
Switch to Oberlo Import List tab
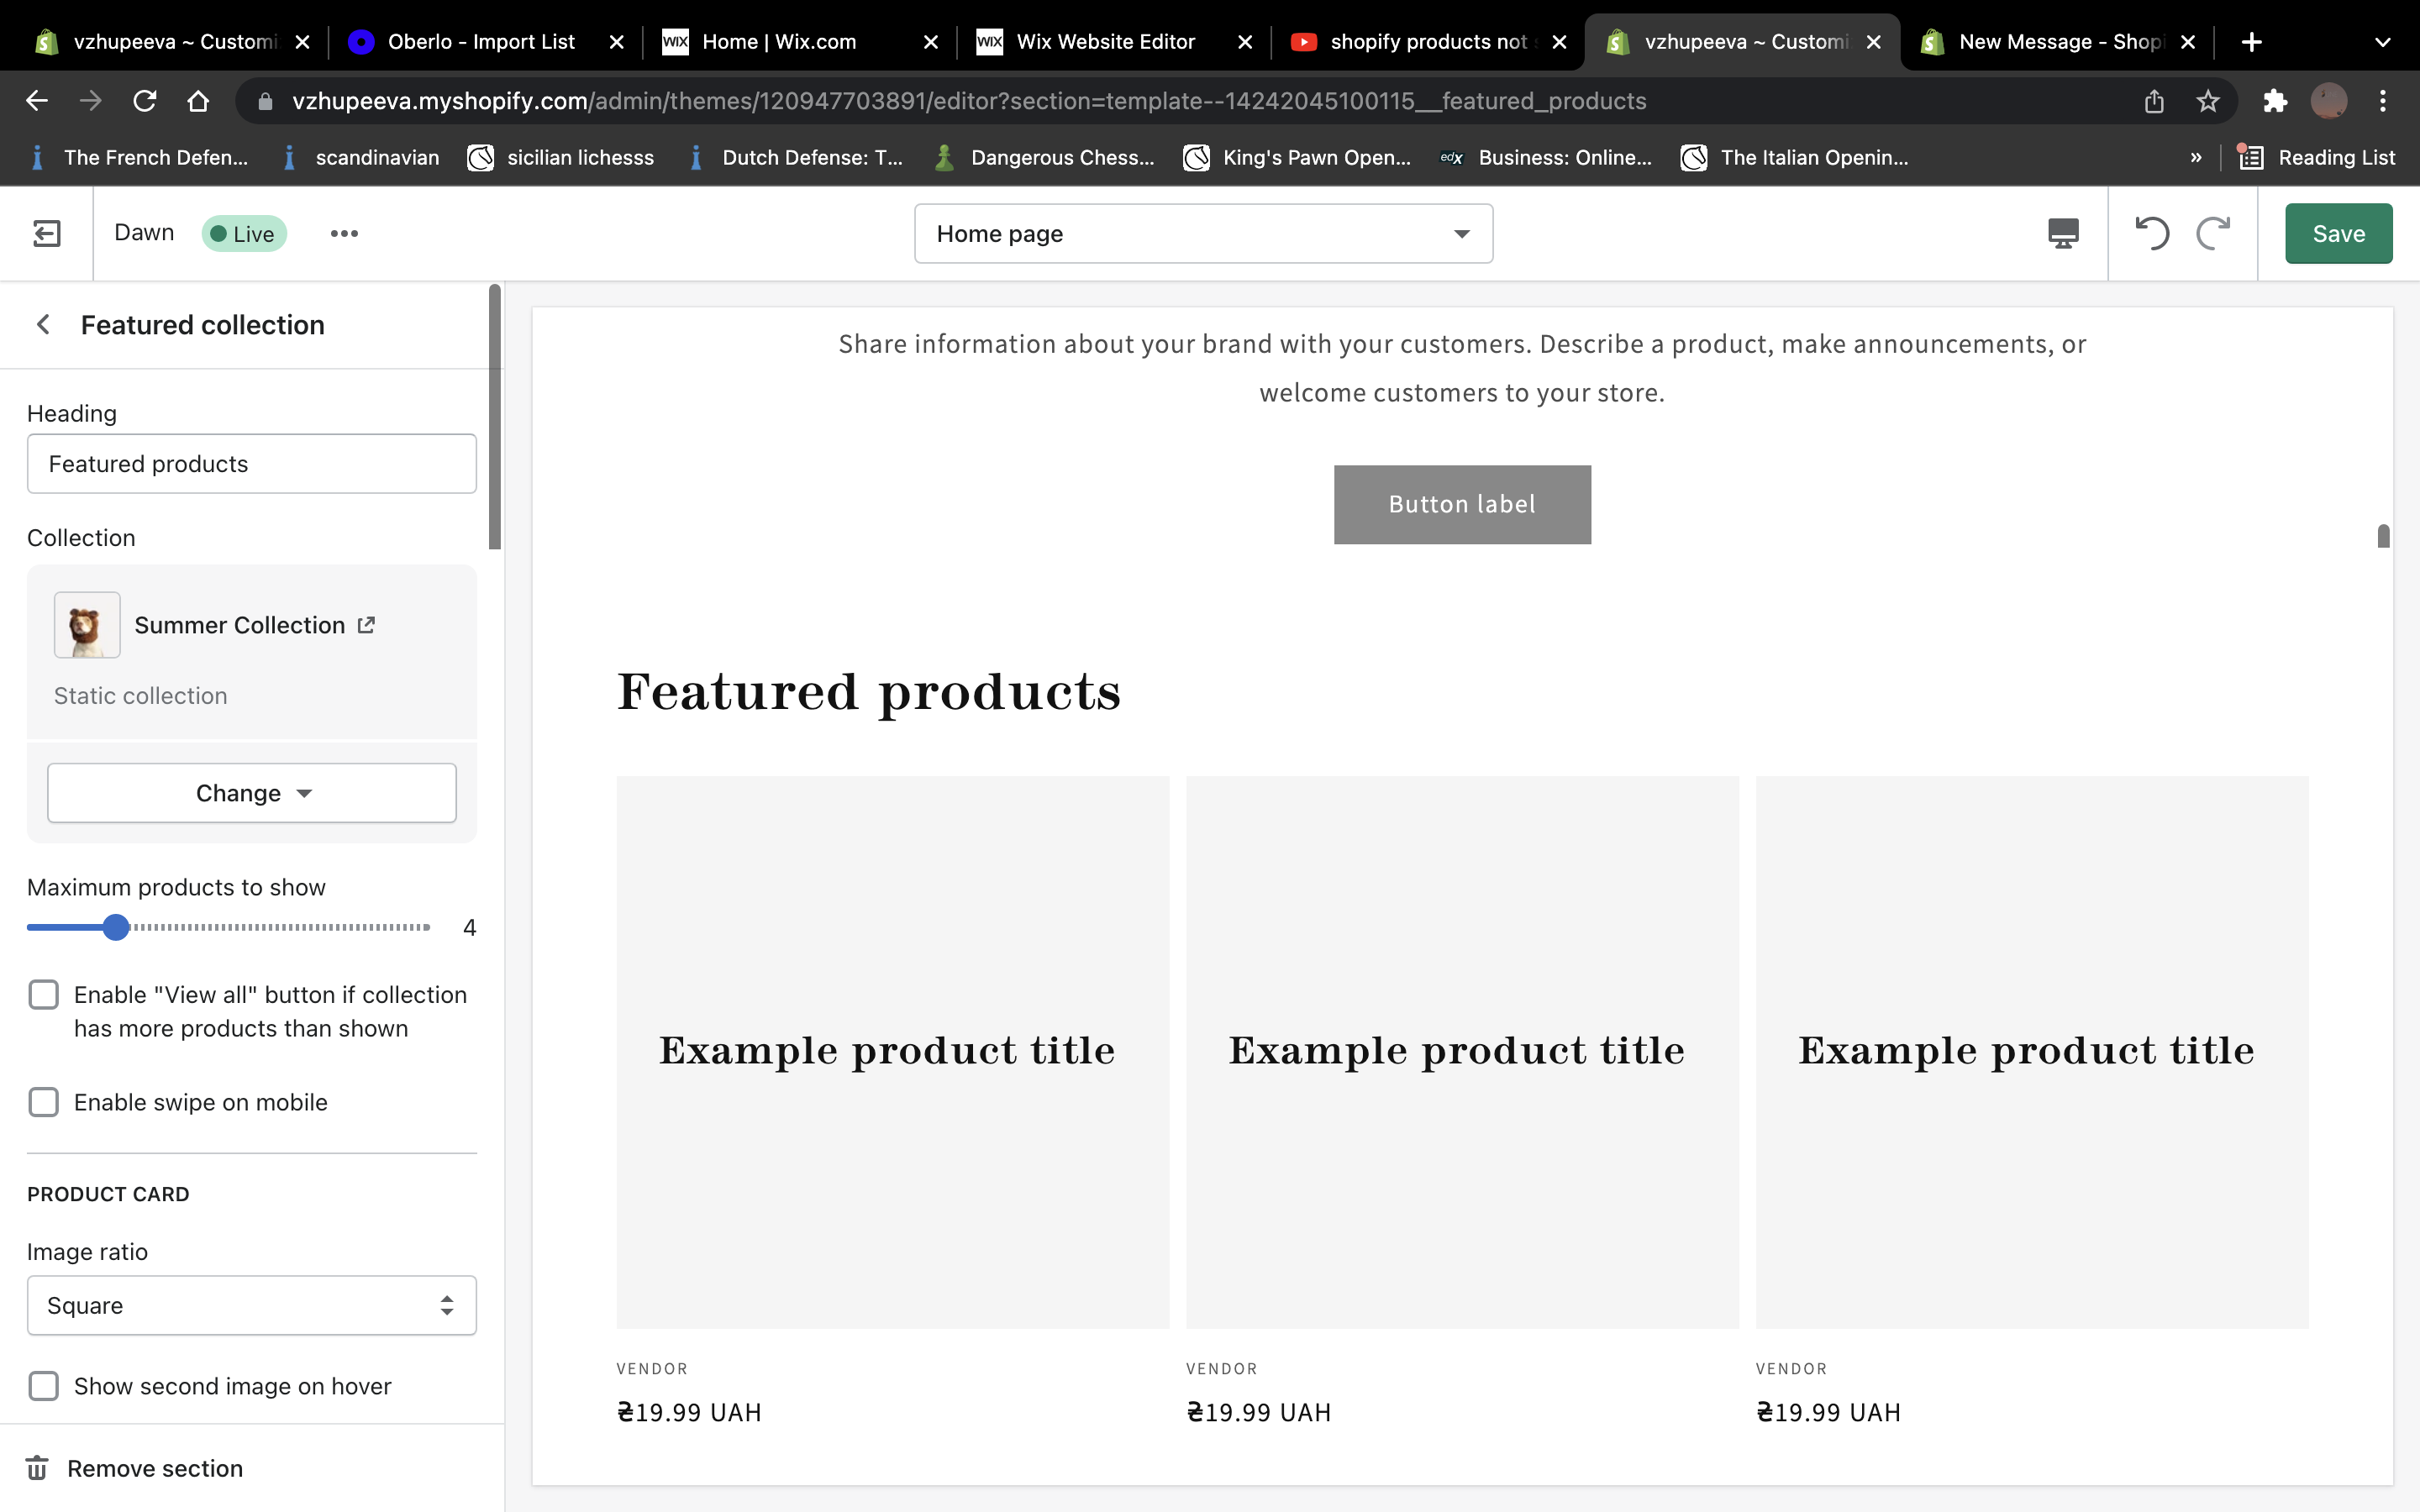(480, 42)
